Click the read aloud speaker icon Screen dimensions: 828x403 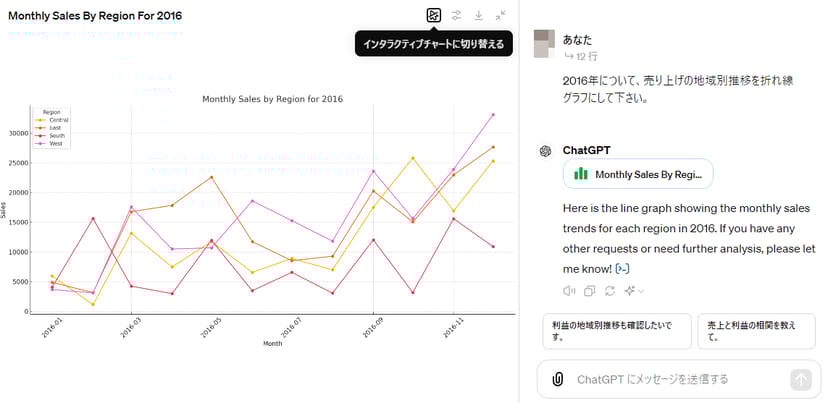(569, 291)
